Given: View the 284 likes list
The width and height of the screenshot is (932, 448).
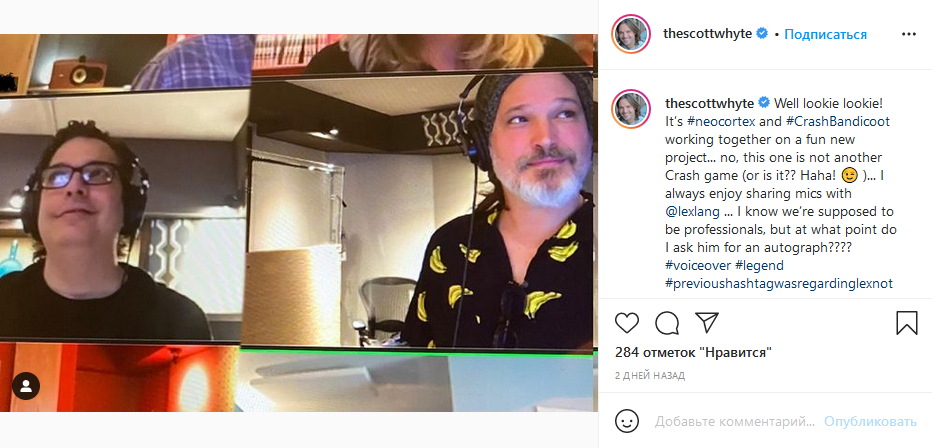Looking at the screenshot, I should (x=693, y=353).
